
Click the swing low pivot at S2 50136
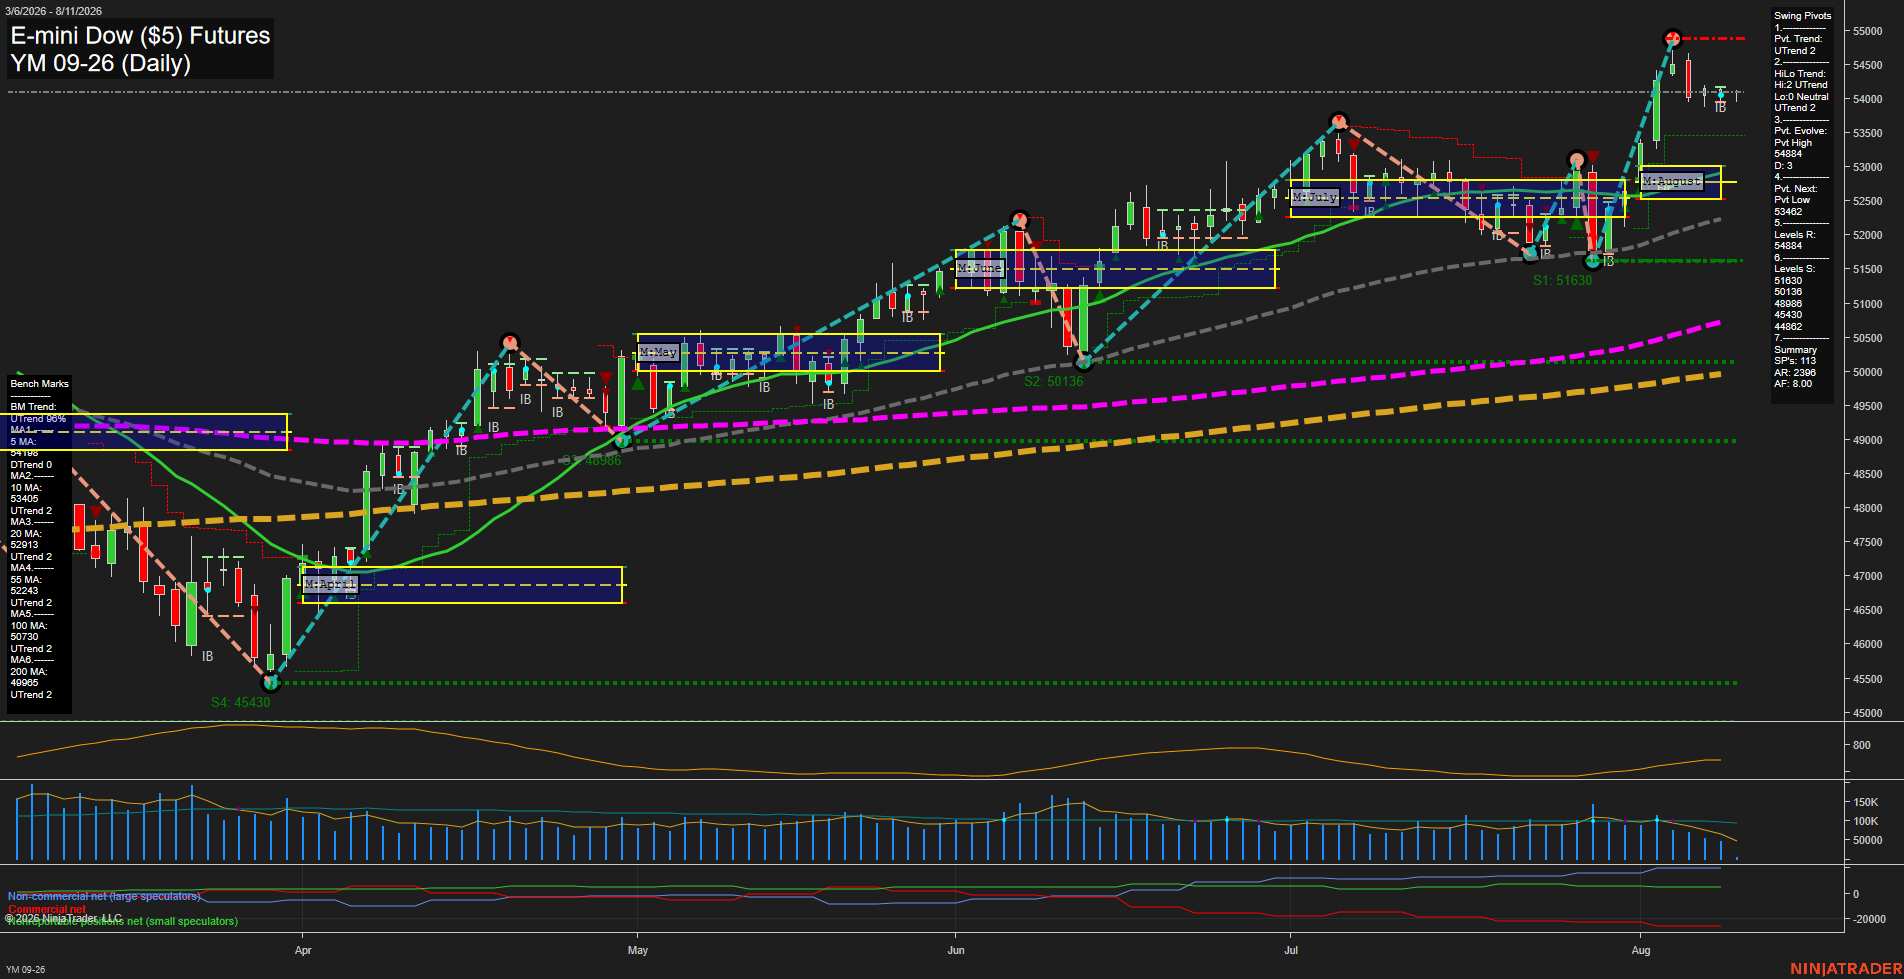point(1083,362)
